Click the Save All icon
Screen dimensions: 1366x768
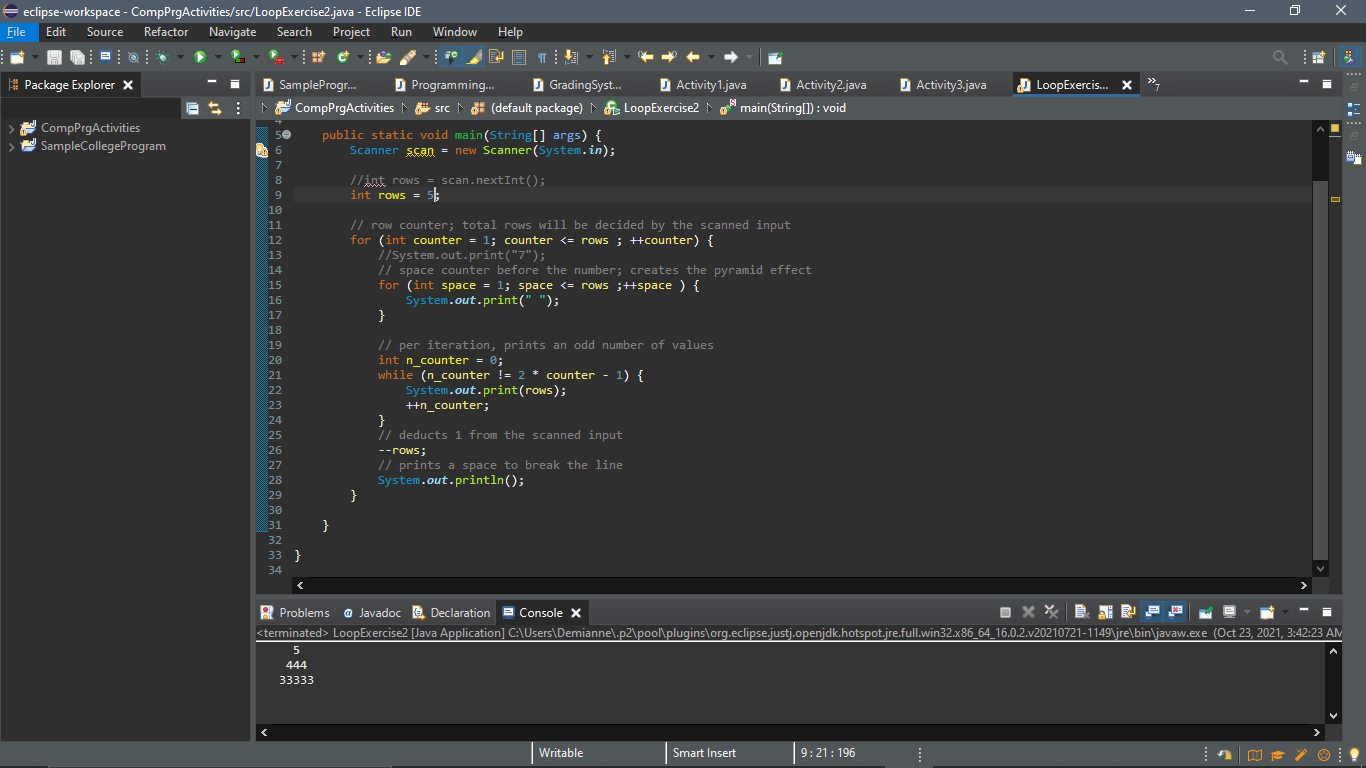click(x=77, y=58)
